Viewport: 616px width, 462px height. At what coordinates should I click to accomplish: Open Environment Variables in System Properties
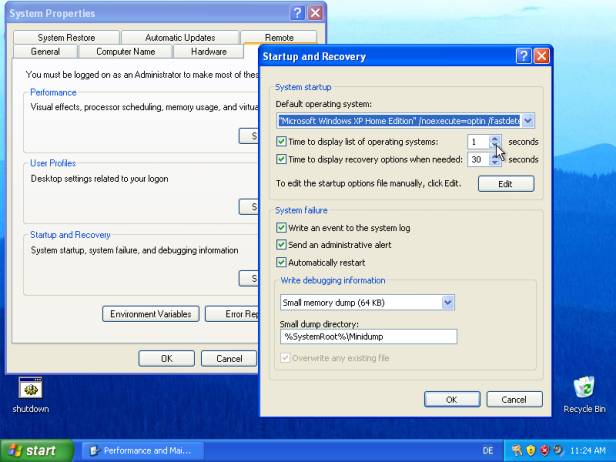[x=151, y=314]
